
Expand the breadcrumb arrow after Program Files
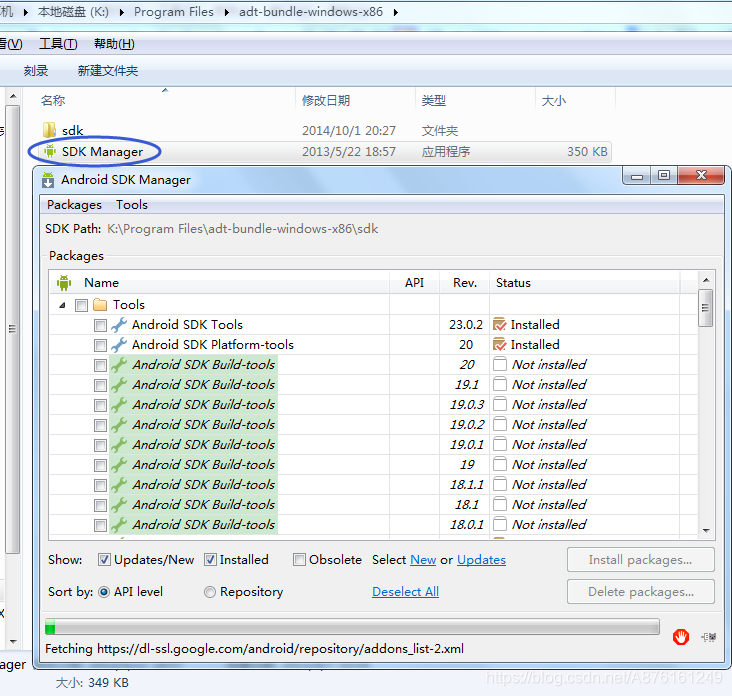[226, 12]
